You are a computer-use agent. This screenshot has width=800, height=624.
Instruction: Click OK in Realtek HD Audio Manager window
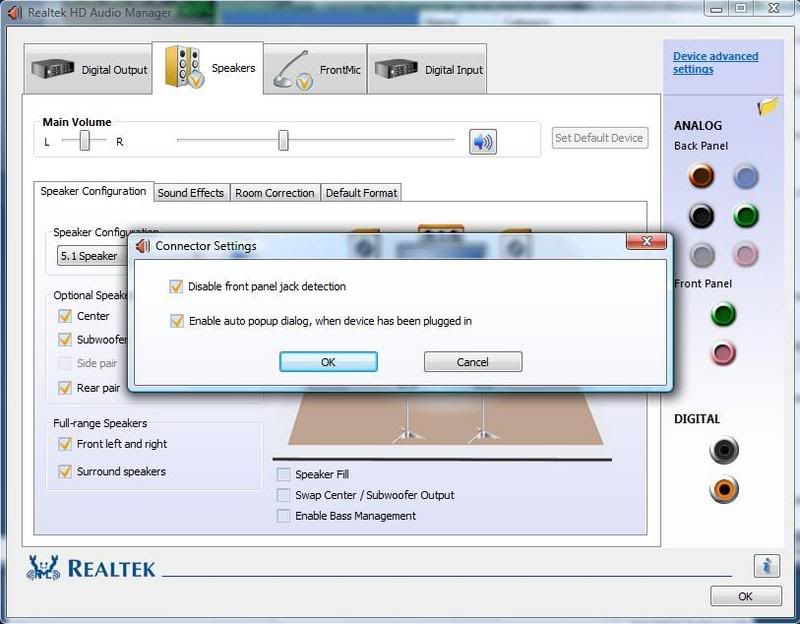click(x=745, y=596)
